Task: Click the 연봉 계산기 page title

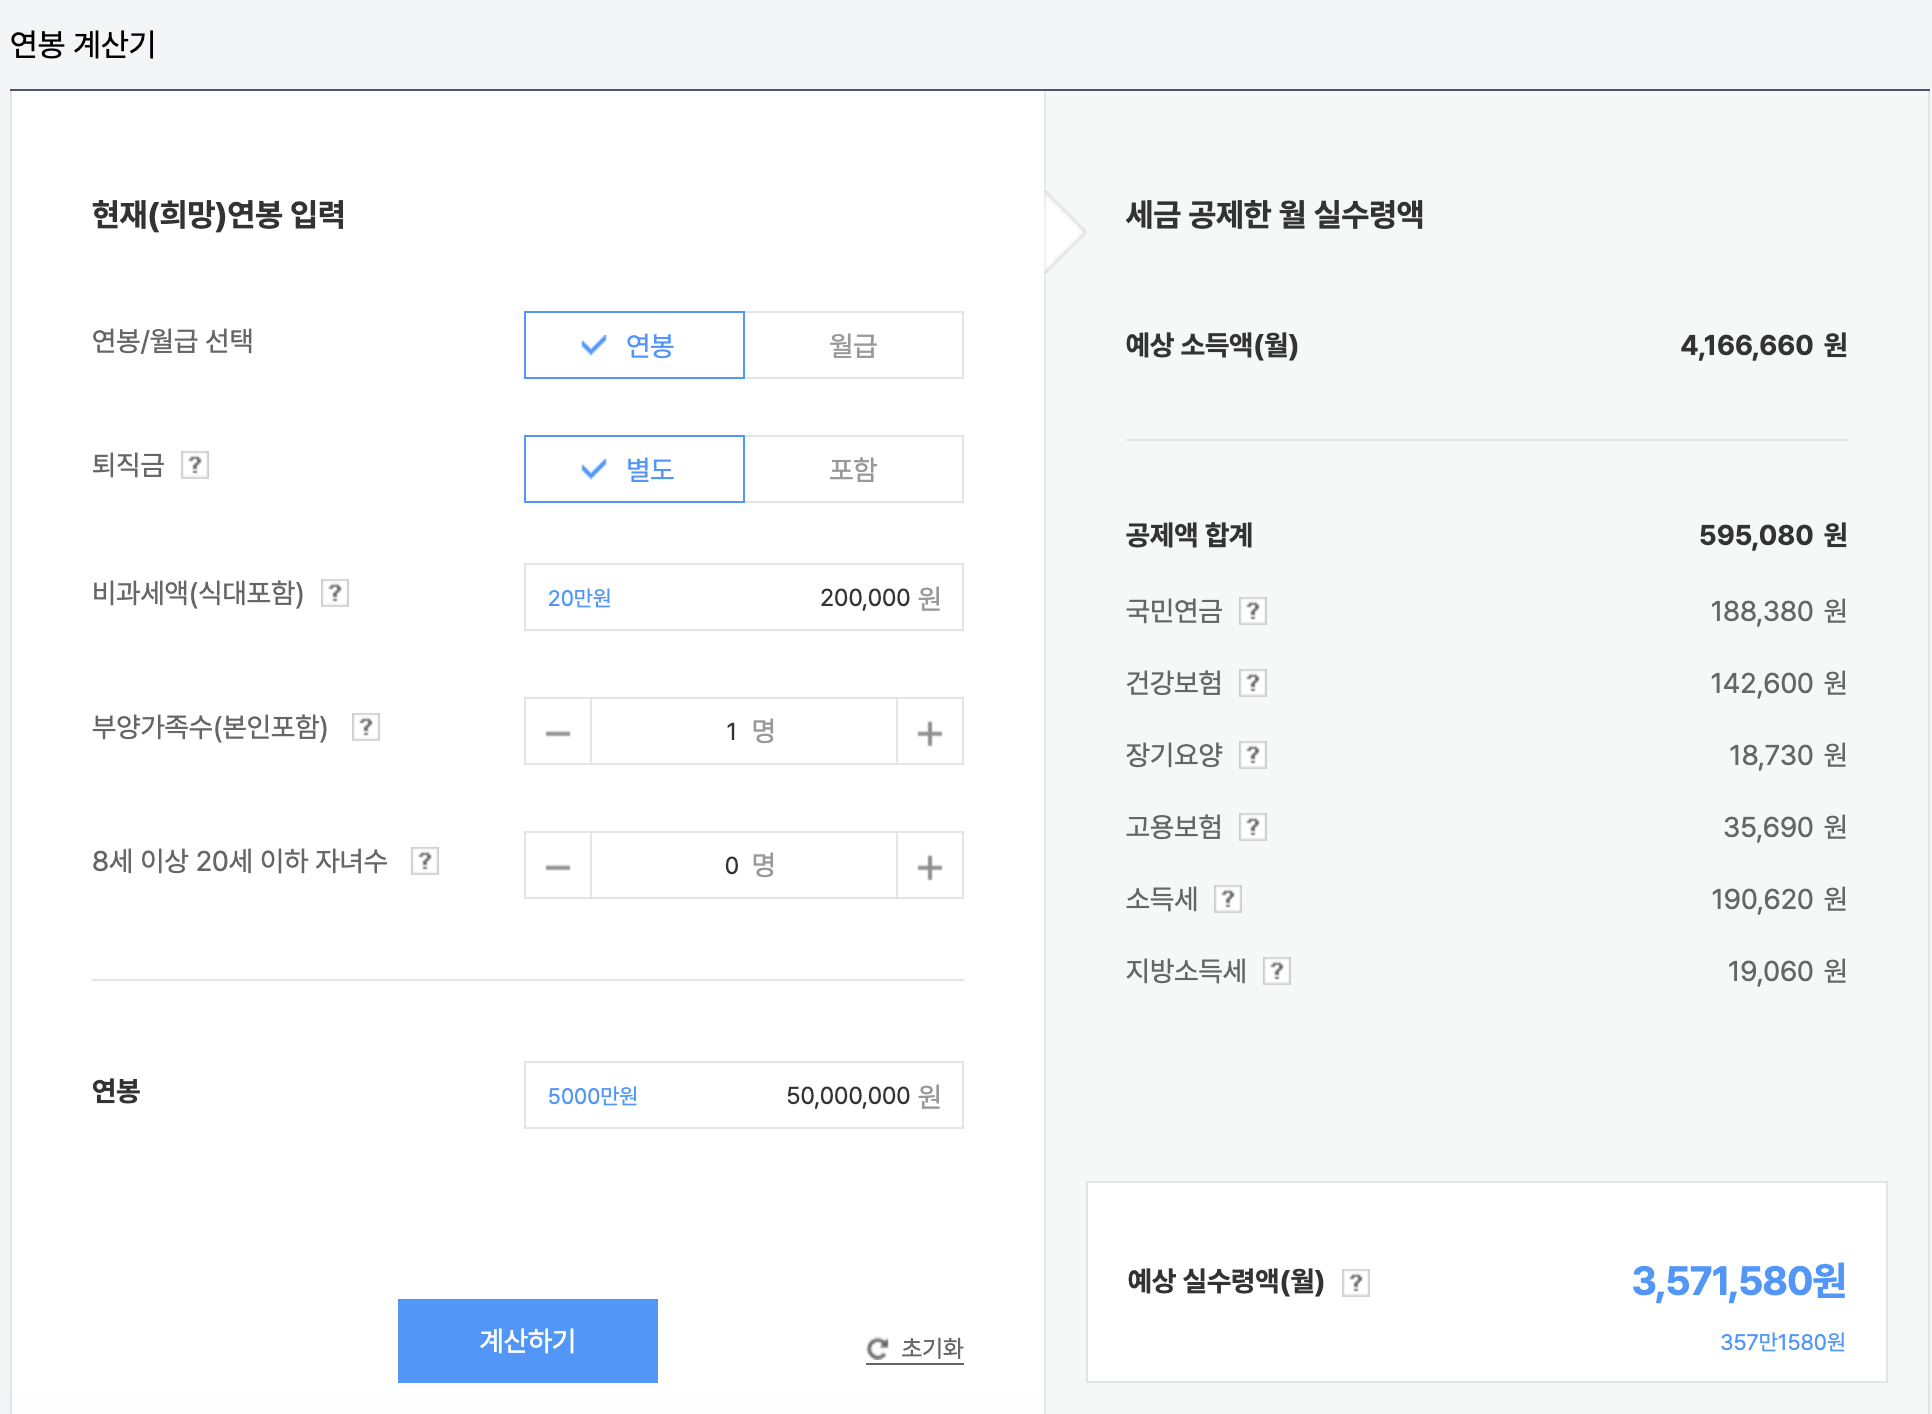Action: pyautogui.click(x=83, y=44)
